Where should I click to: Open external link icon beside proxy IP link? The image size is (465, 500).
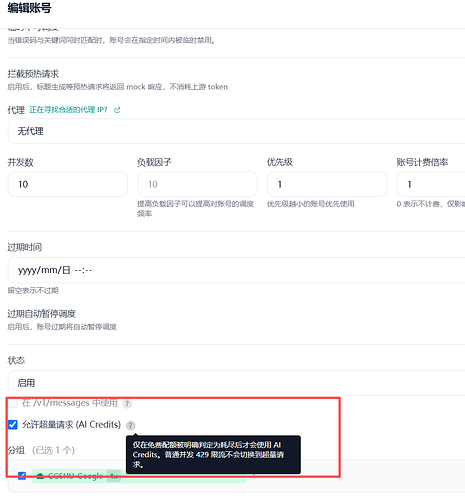tap(117, 110)
